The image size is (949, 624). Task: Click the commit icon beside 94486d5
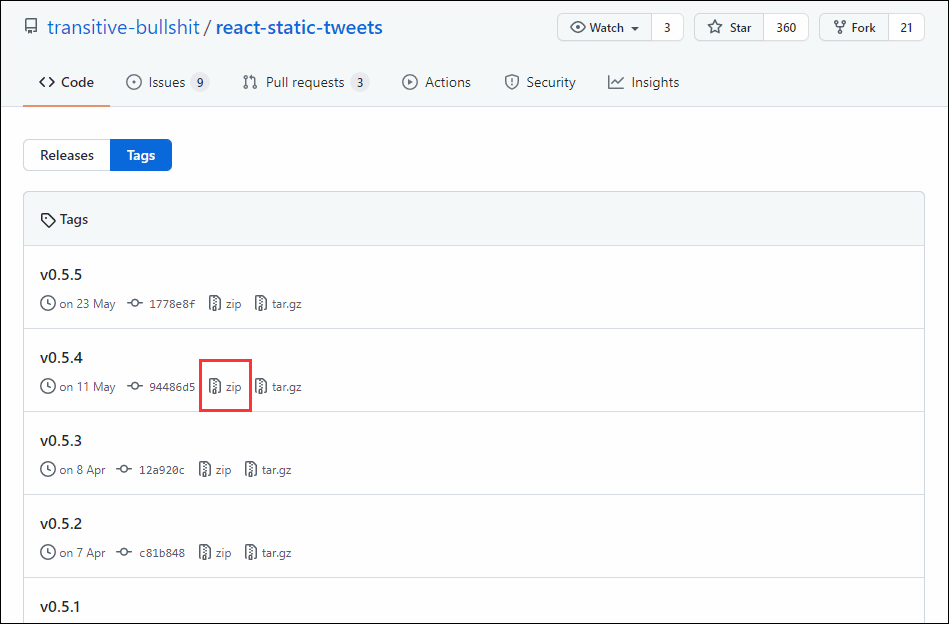135,386
